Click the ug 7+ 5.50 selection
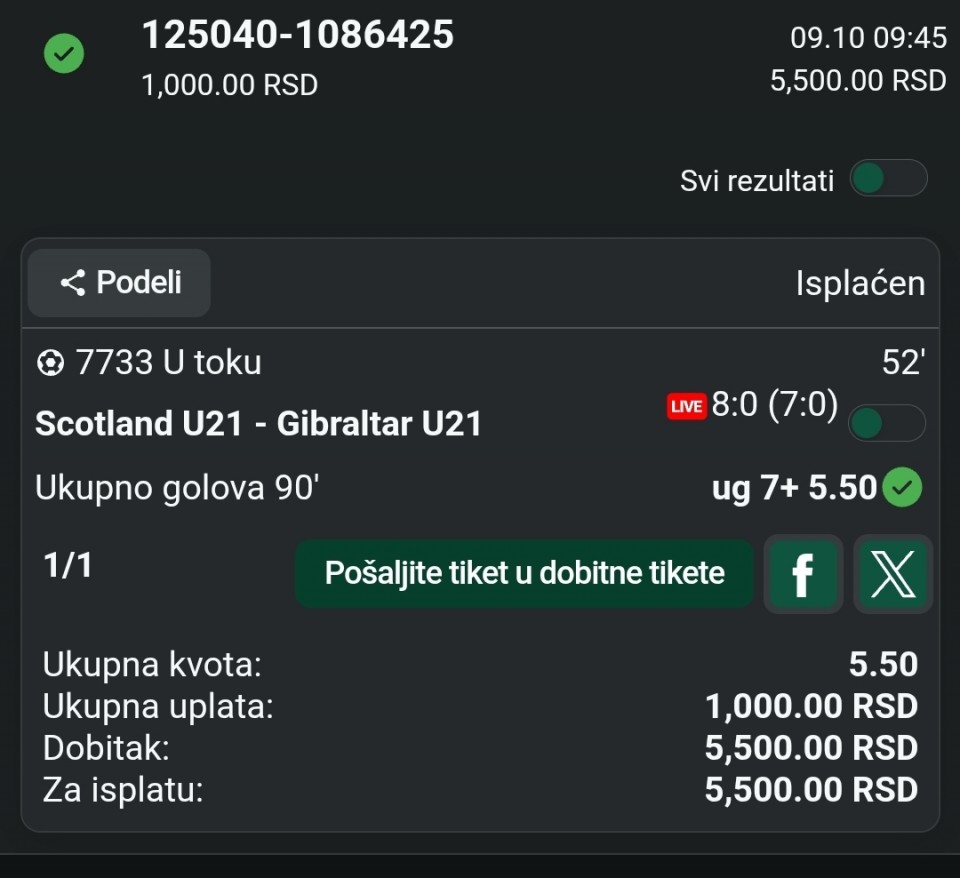This screenshot has width=960, height=878. pos(794,488)
